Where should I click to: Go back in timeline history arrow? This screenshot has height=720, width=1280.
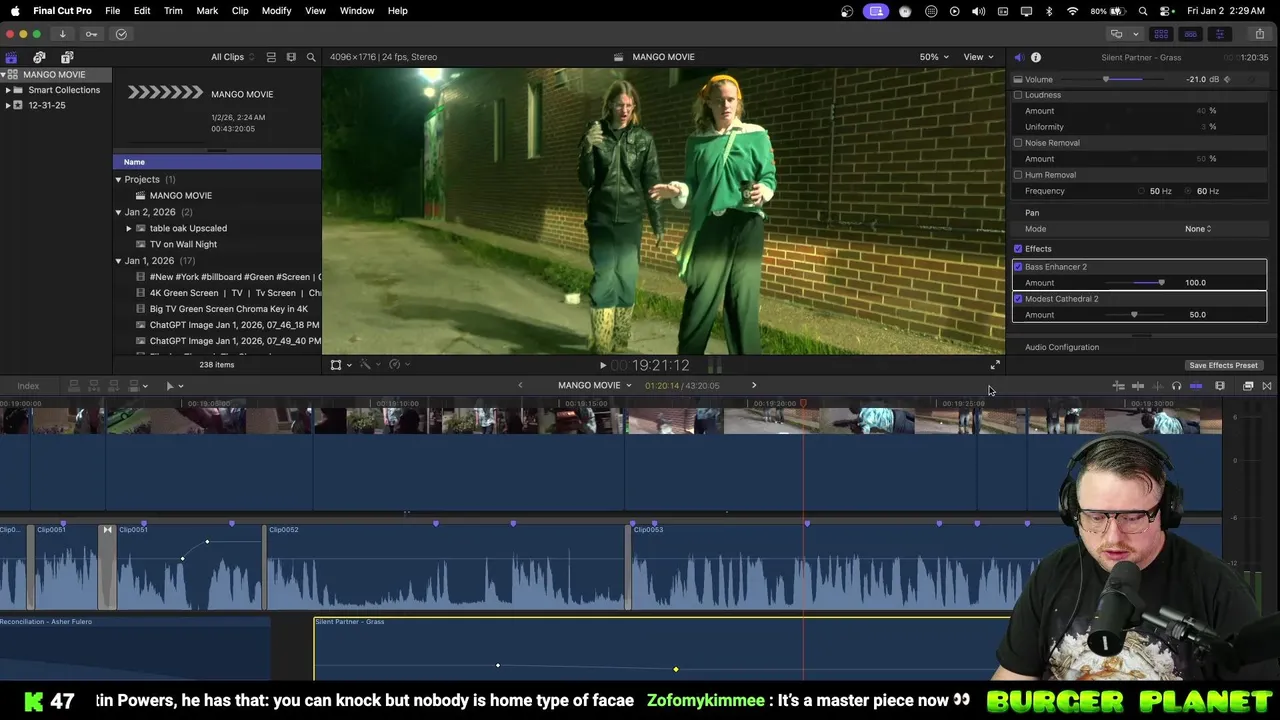[520, 386]
